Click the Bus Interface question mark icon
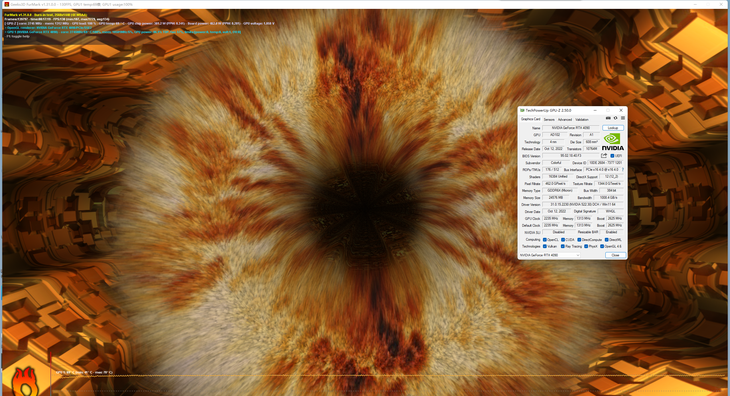Image resolution: width=730 pixels, height=396 pixels. (x=623, y=170)
